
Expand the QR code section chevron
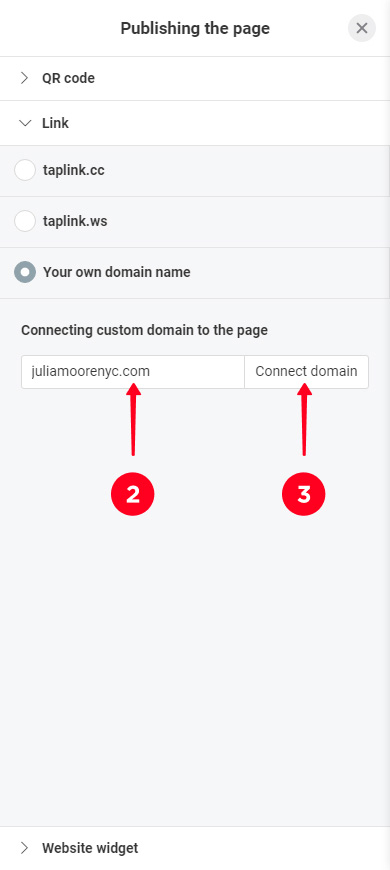(24, 78)
